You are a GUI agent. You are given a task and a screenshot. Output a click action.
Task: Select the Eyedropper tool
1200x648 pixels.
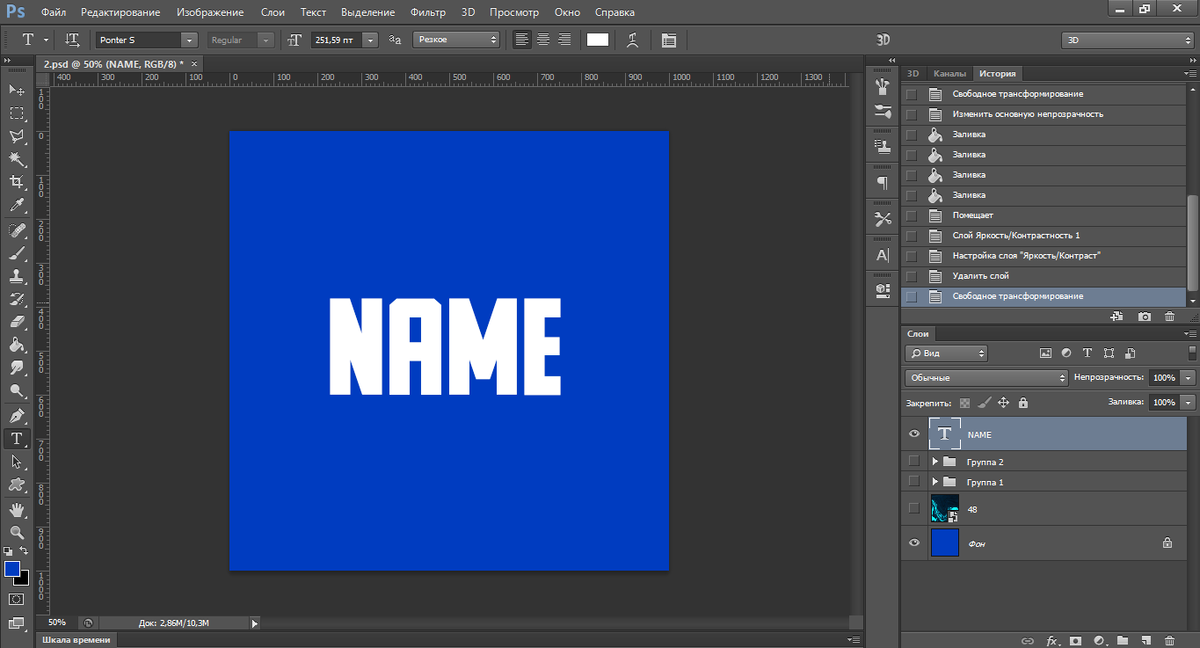(x=17, y=205)
